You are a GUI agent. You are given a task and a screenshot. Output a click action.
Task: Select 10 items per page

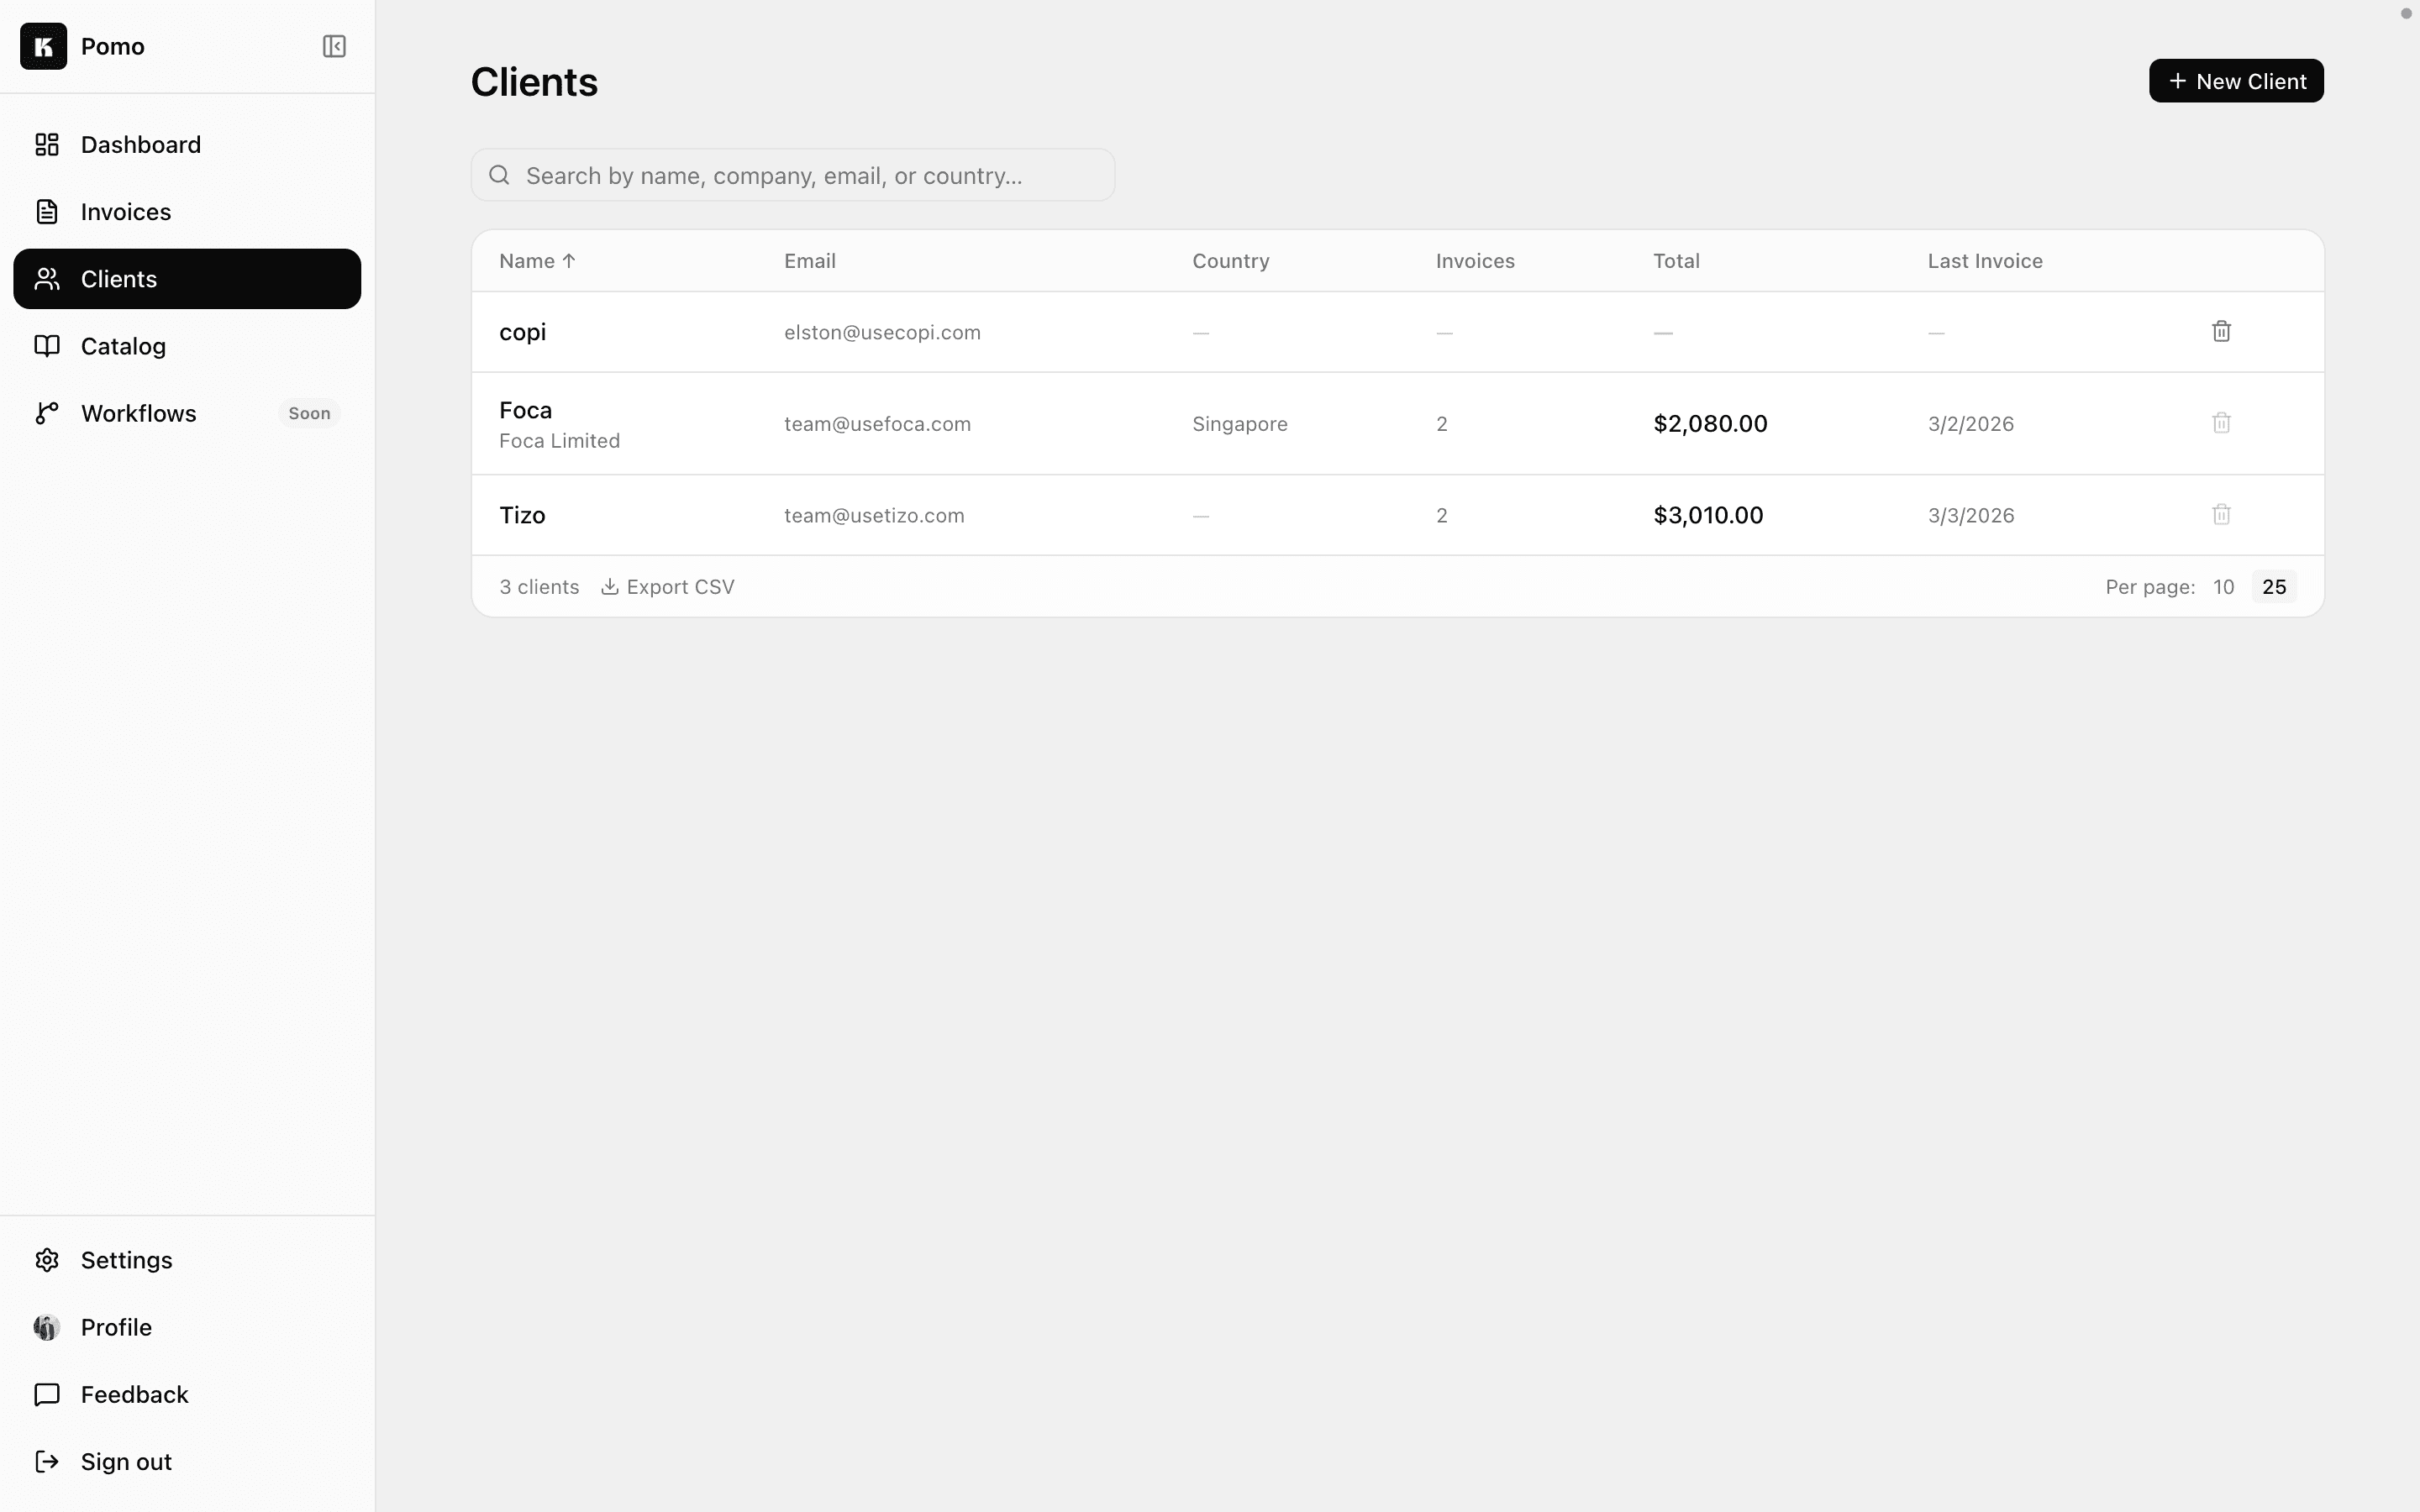(2224, 586)
